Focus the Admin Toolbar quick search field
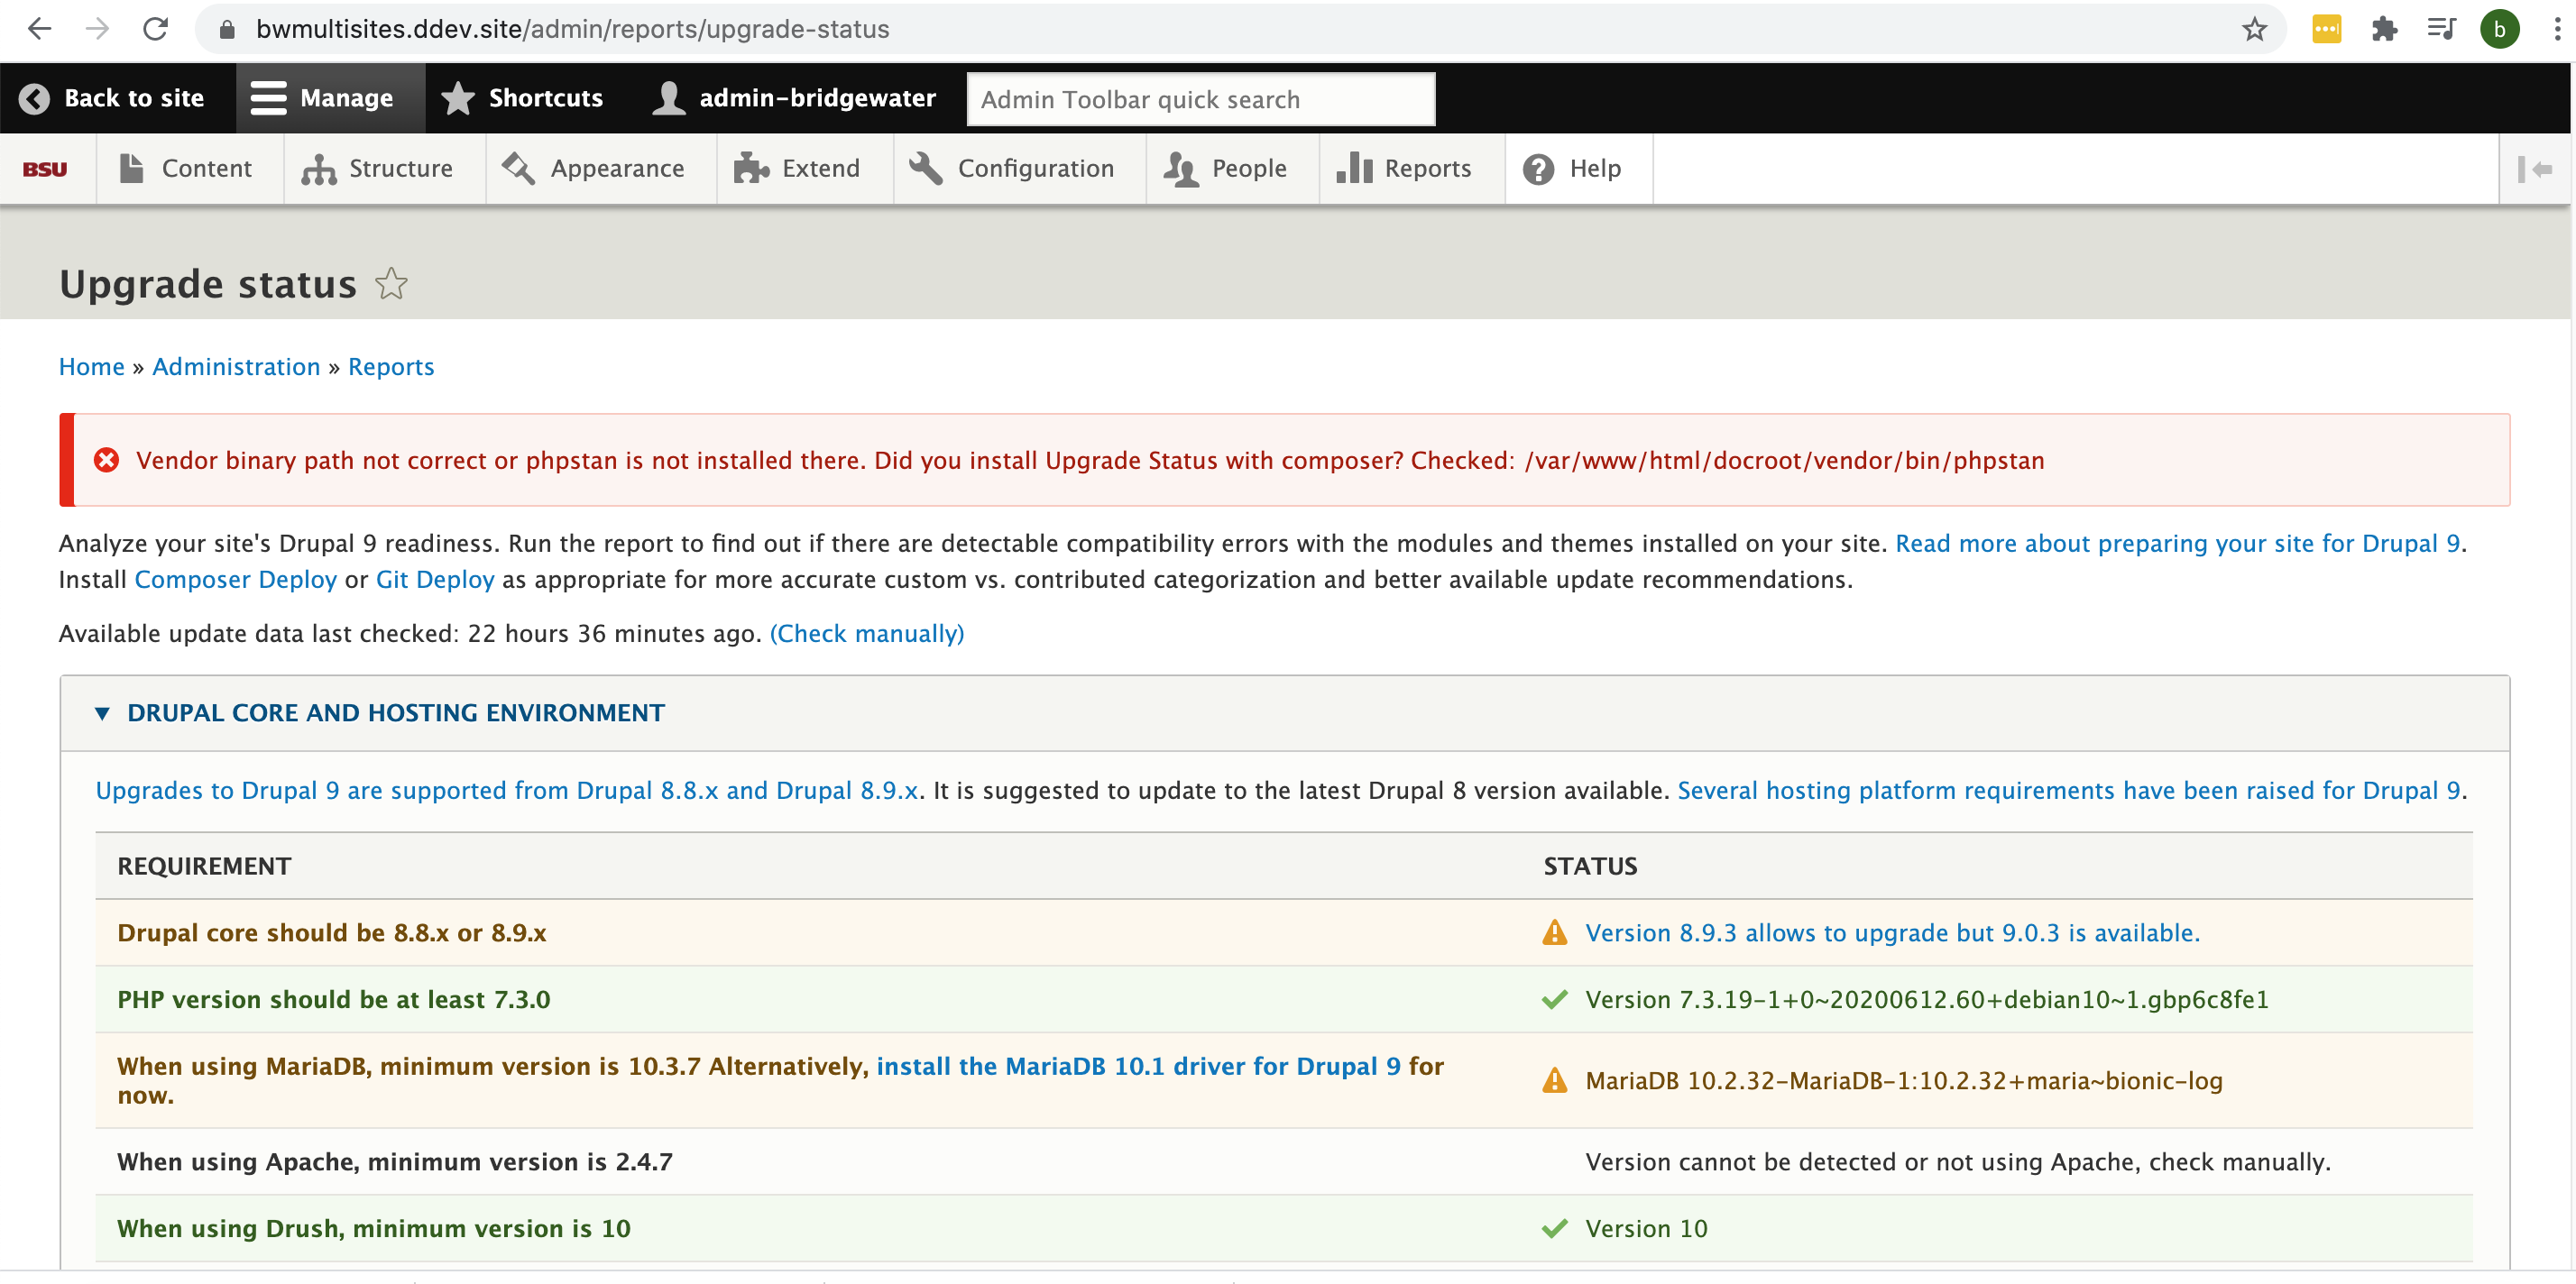 (1201, 99)
